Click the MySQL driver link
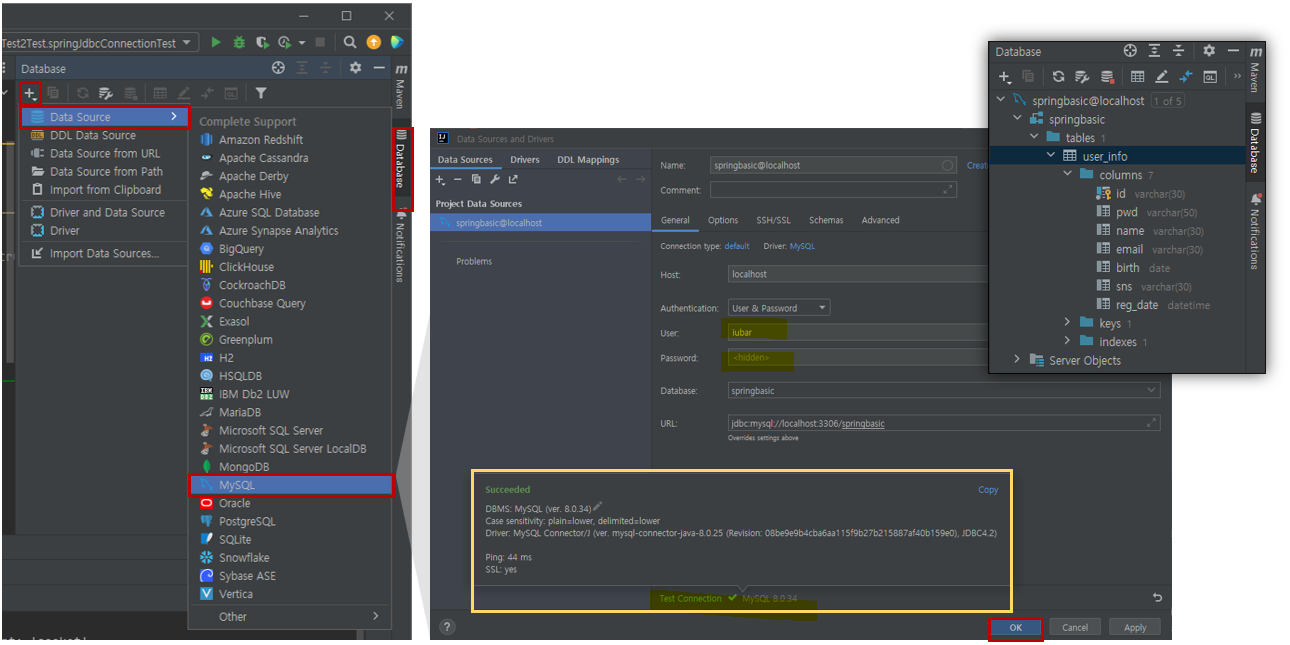The width and height of the screenshot is (1290, 645). coord(803,246)
